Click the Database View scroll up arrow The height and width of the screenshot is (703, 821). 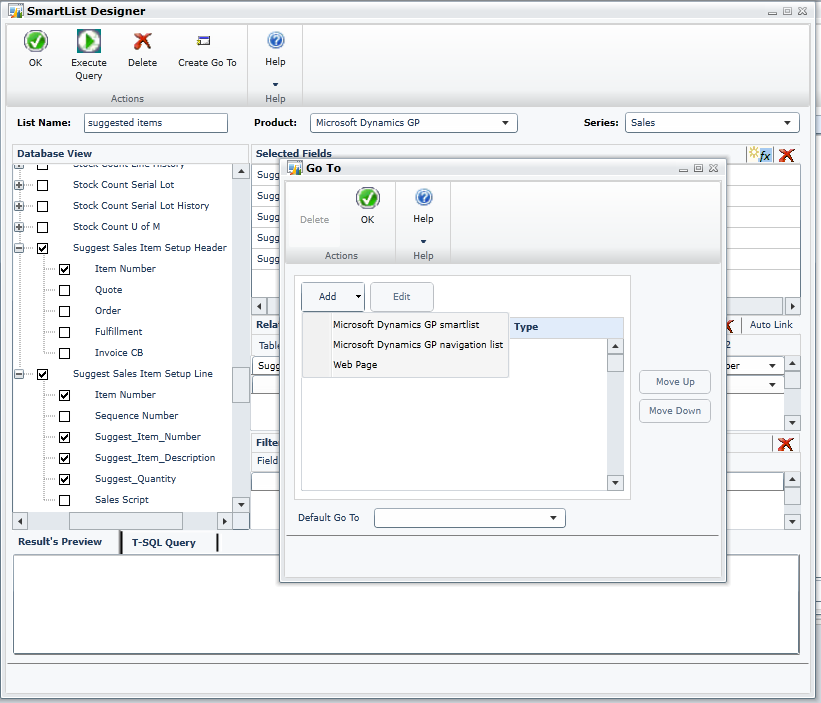coord(241,171)
